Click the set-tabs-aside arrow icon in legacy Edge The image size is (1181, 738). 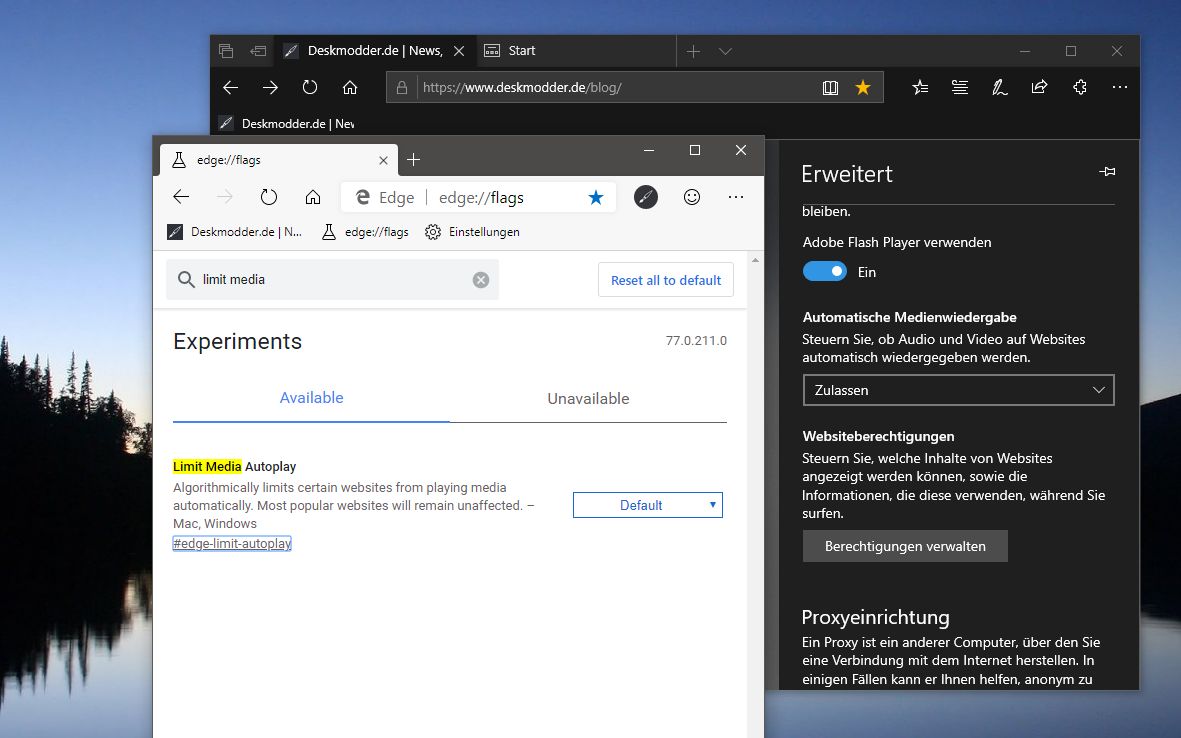pos(258,51)
